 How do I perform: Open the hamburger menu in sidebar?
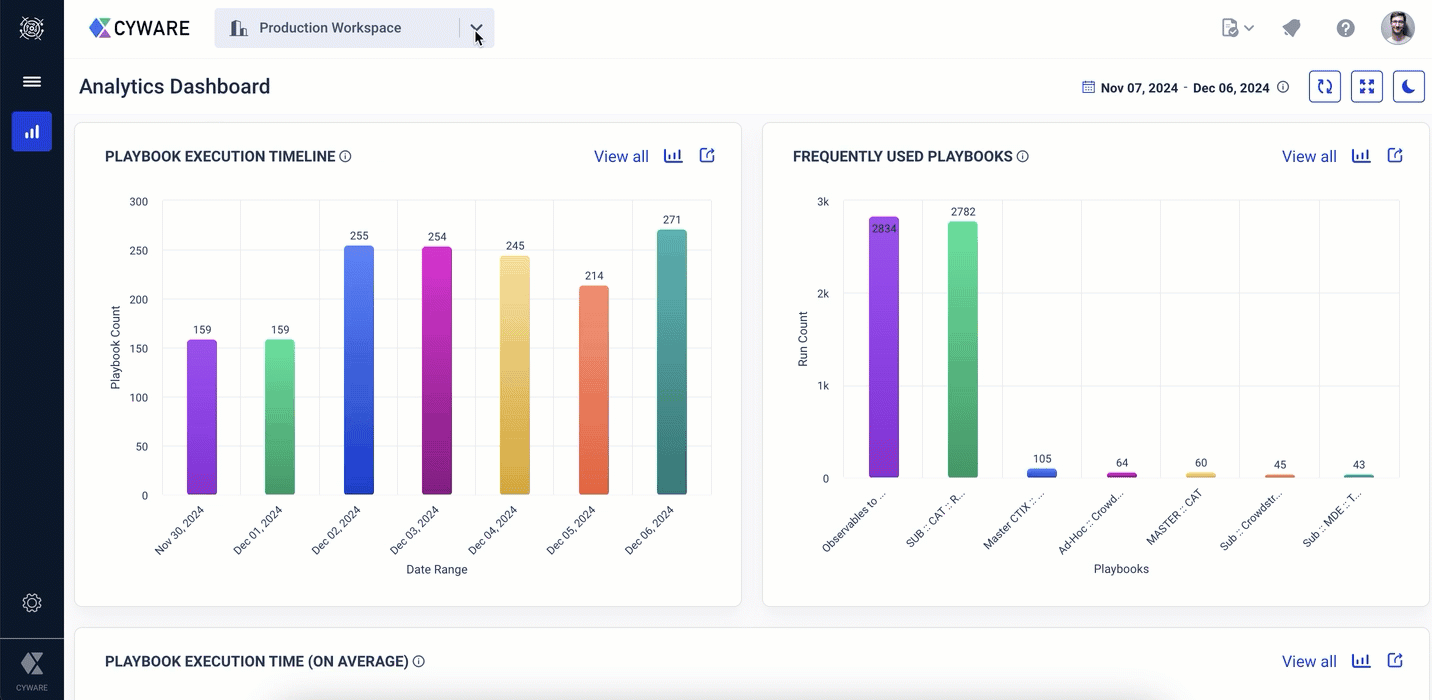32,82
